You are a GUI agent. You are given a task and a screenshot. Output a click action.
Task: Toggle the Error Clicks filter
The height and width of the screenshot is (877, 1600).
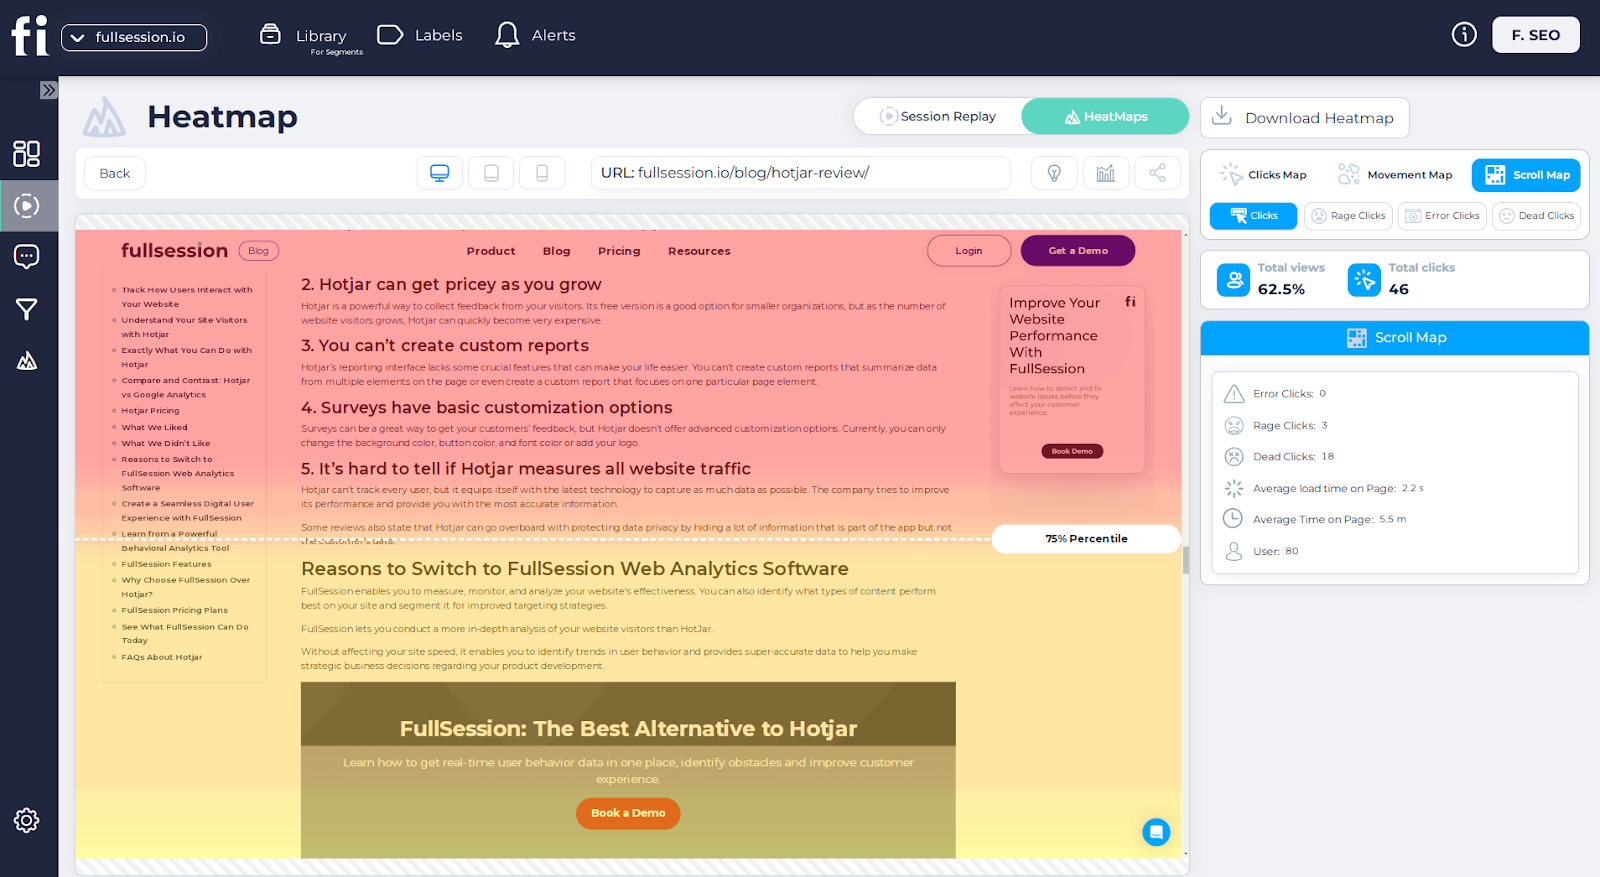(x=1442, y=216)
